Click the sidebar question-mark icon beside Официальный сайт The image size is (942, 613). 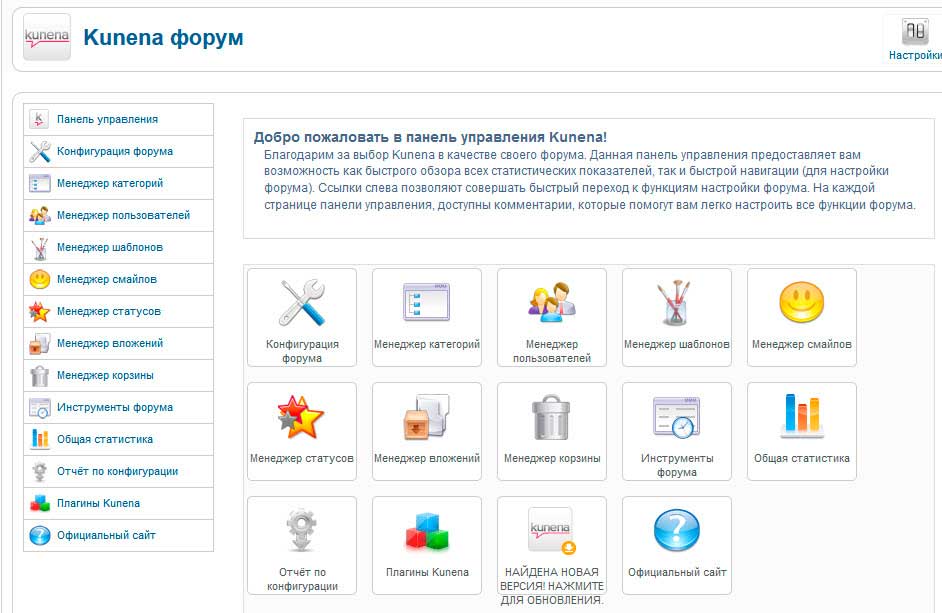40,535
